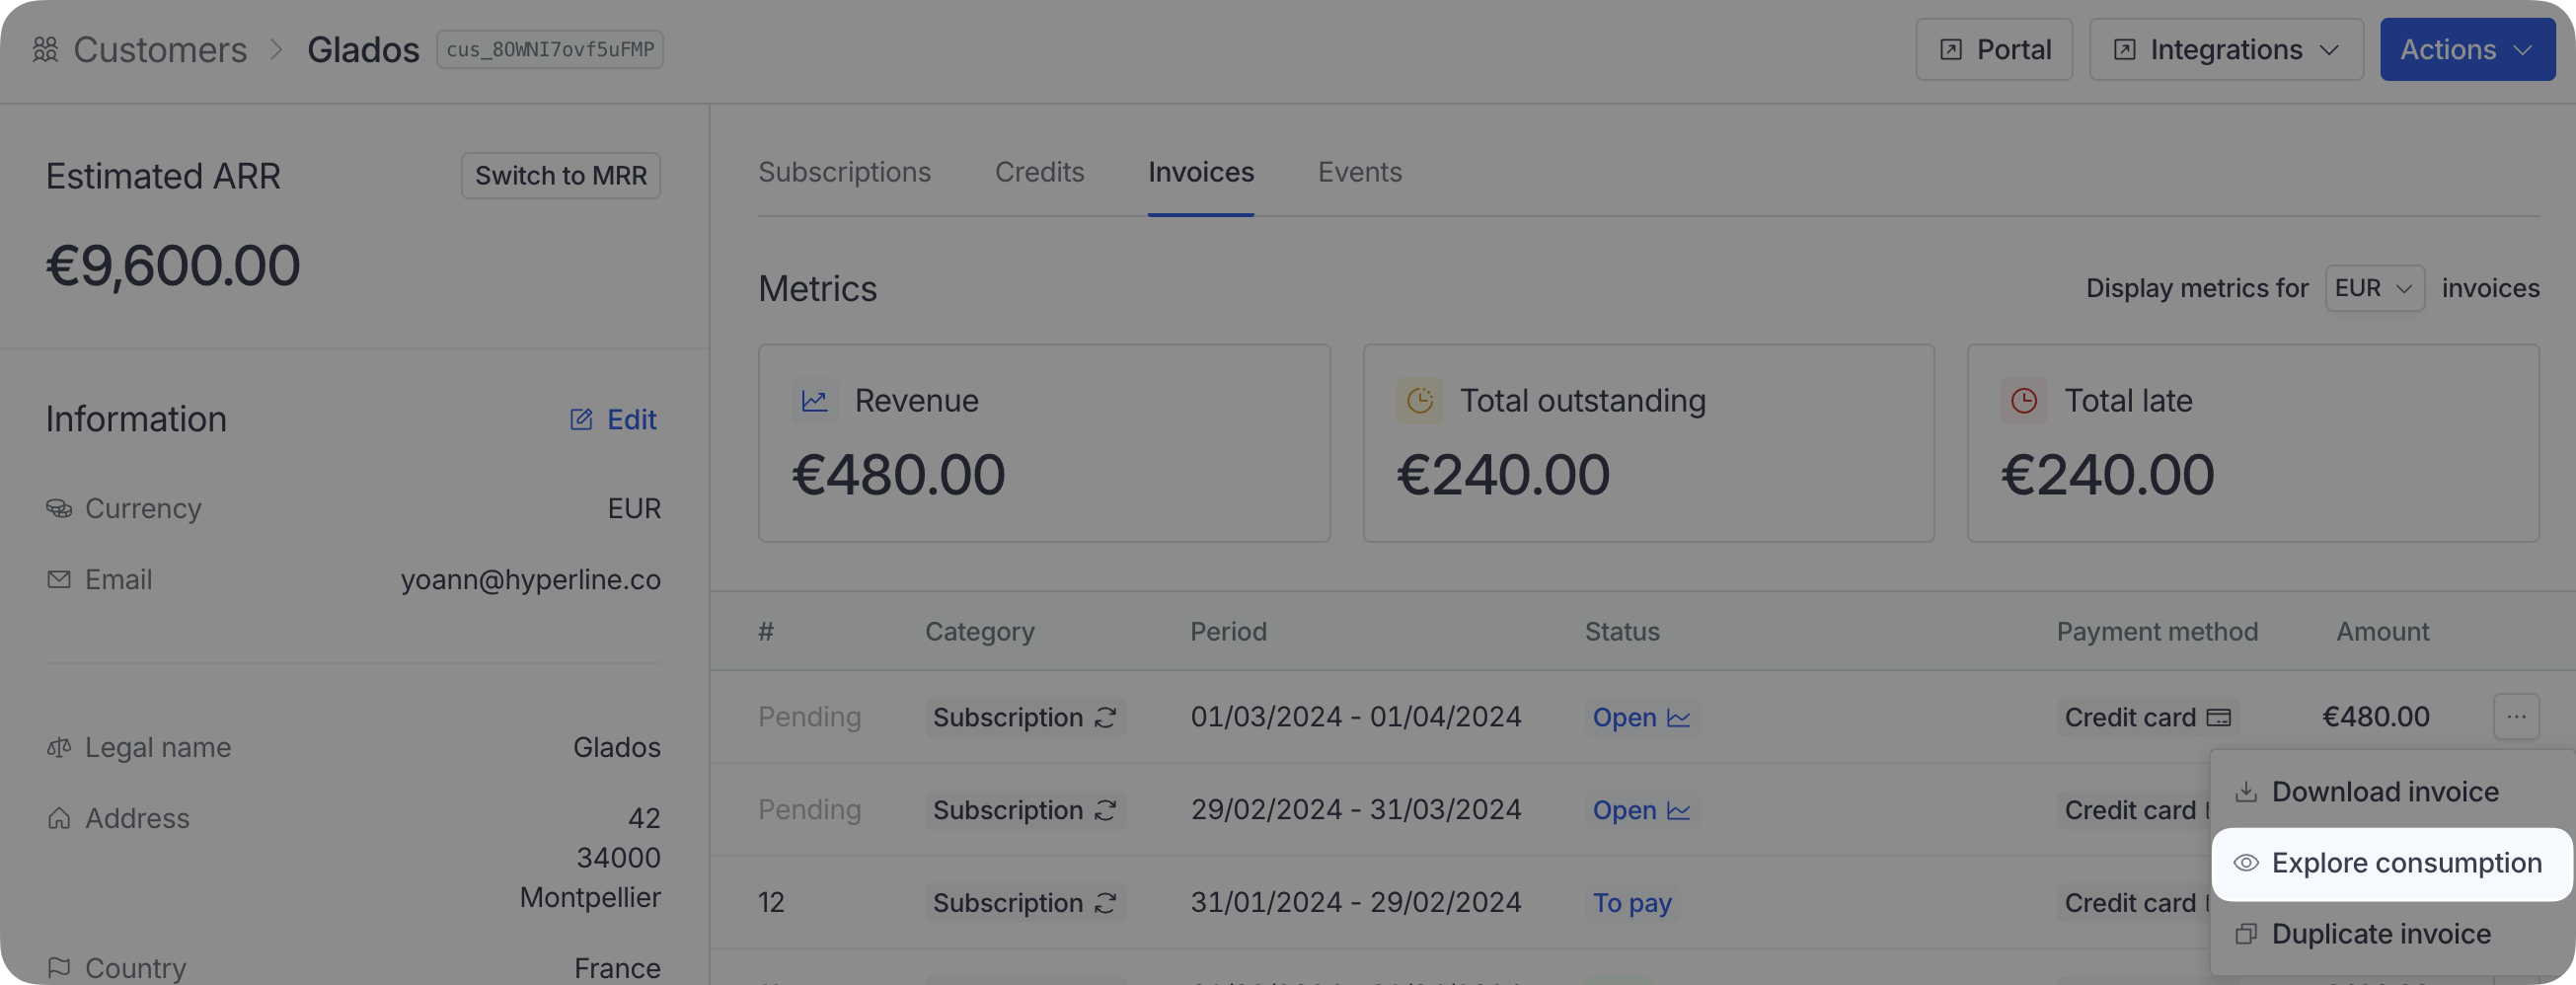
Task: Select Duplicate invoice from the menu
Action: click(2390, 934)
